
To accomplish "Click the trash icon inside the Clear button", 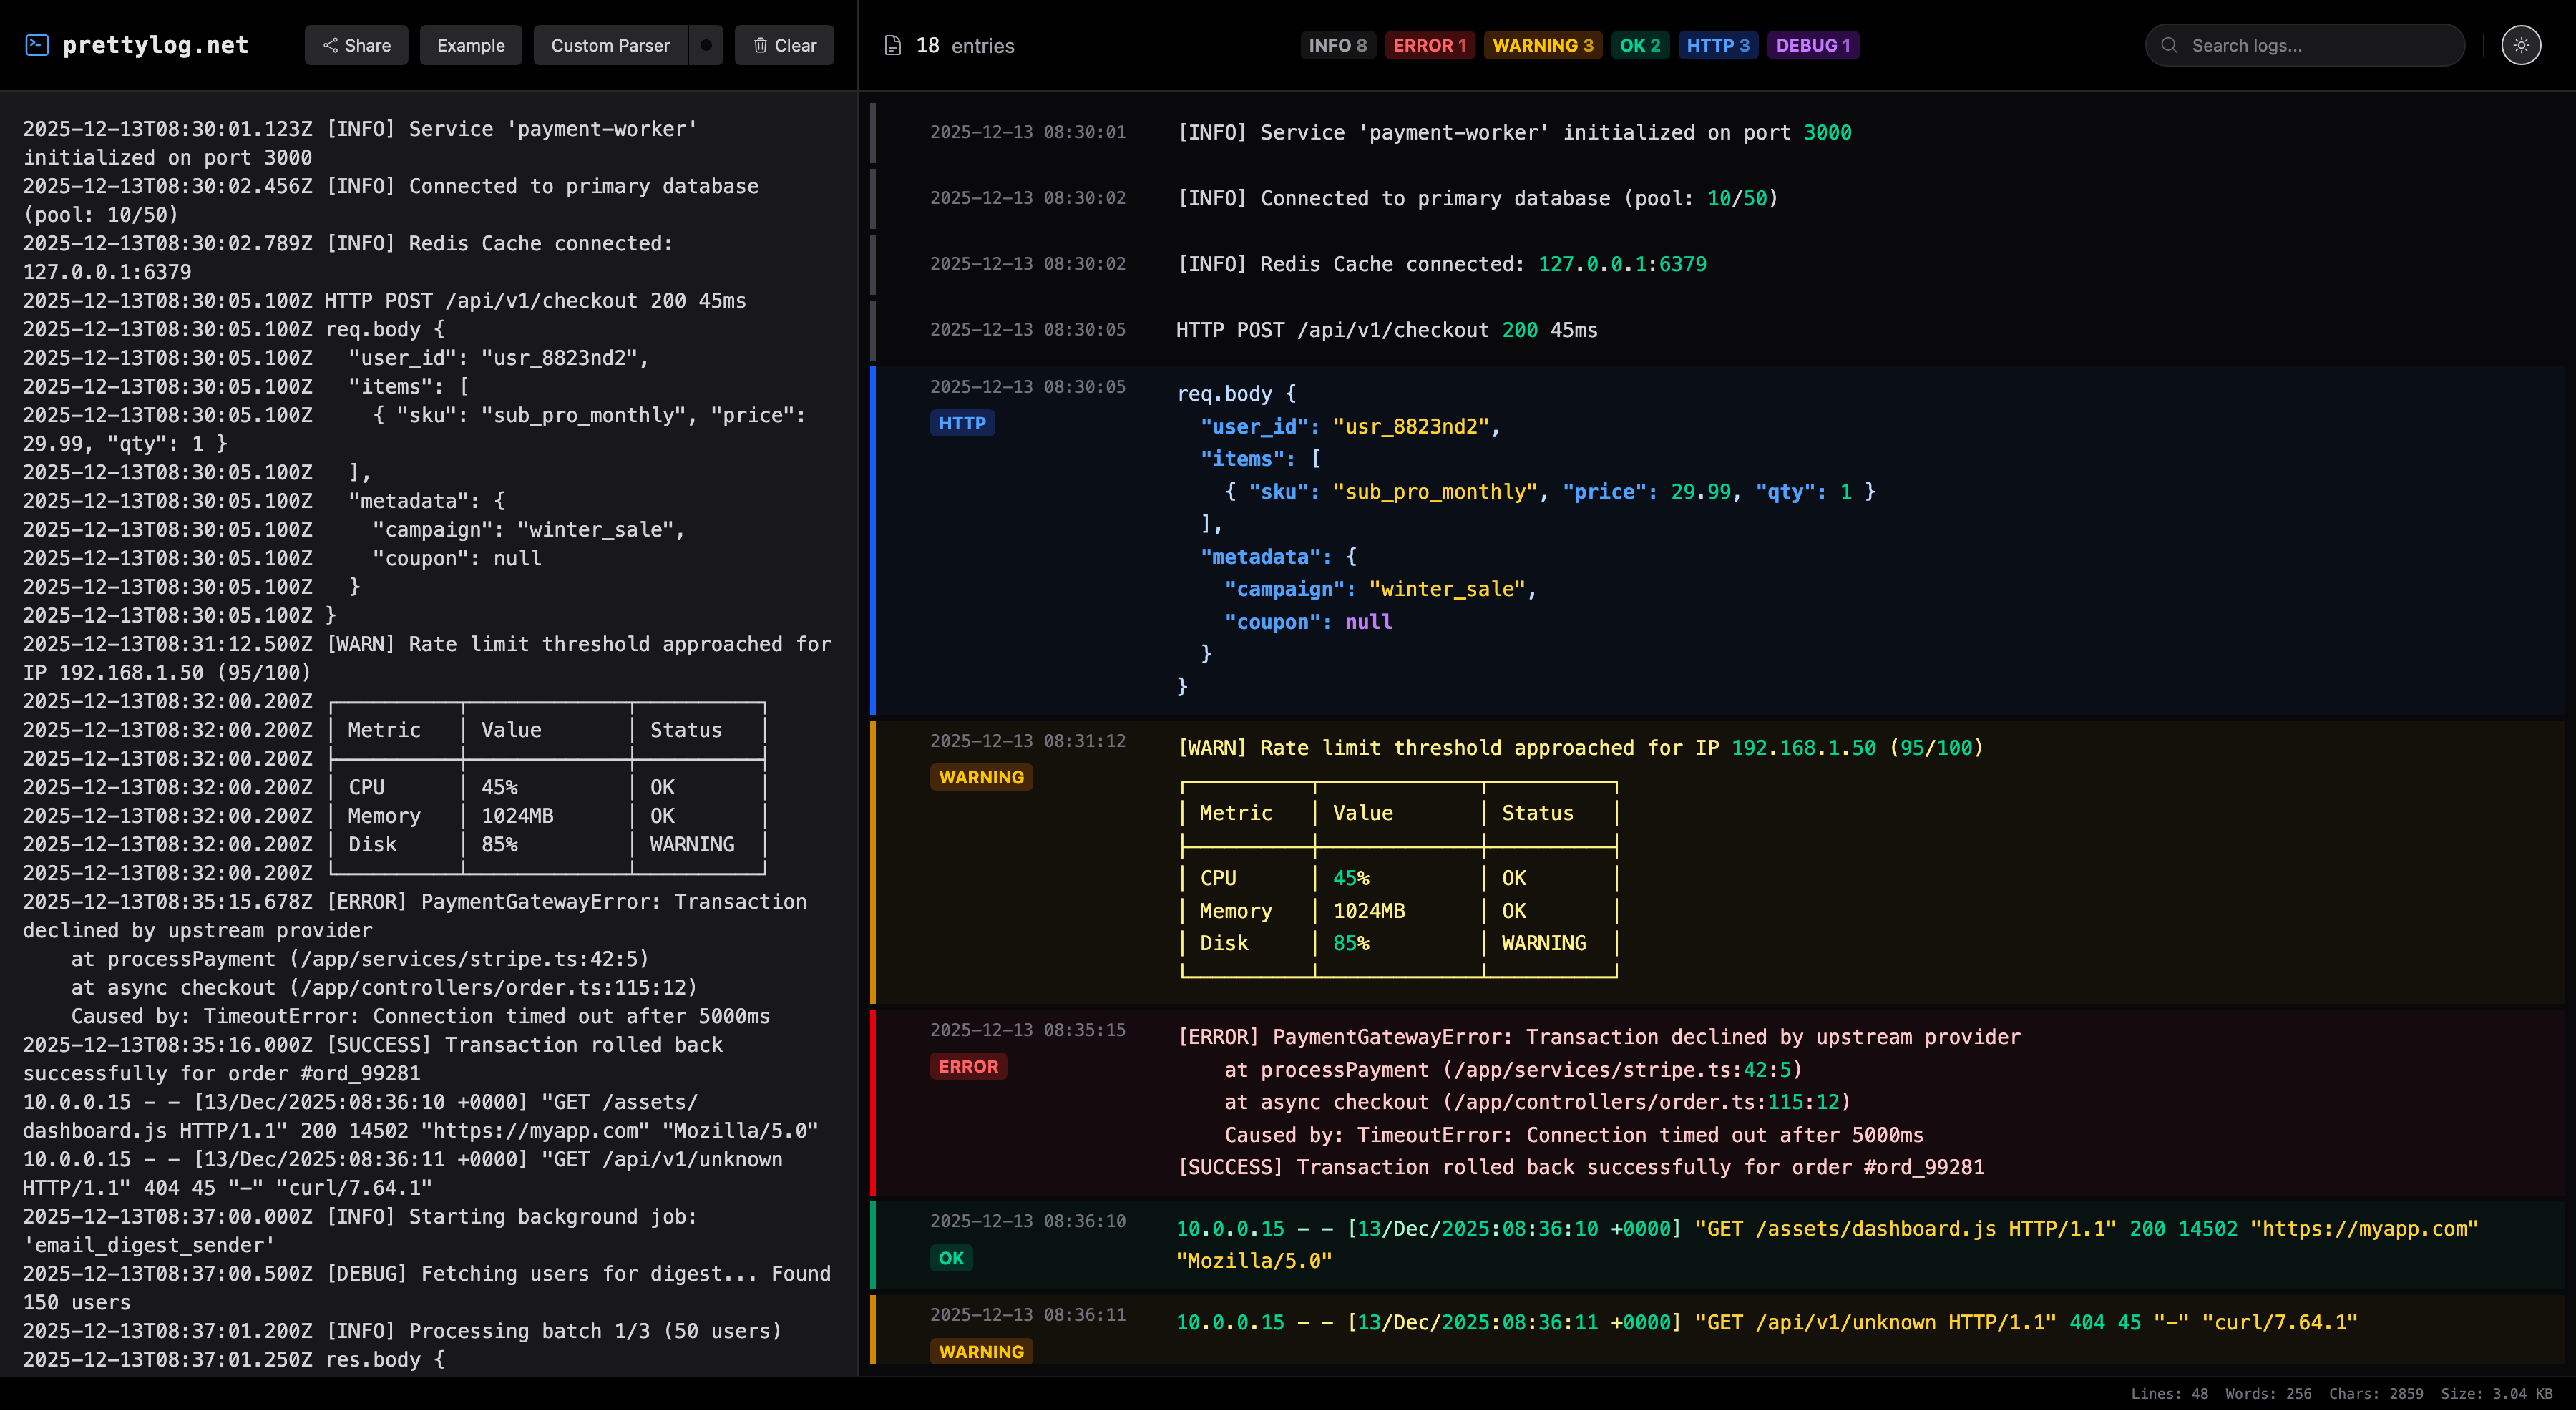I will [x=761, y=44].
